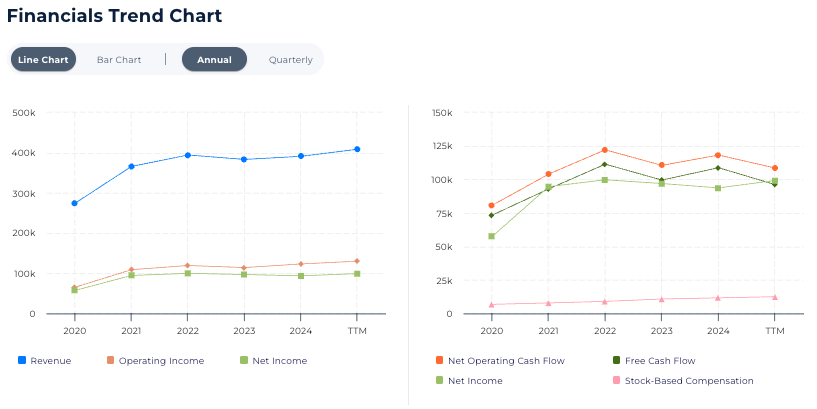Click the Free Cash Flow 2020 diamond marker
The width and height of the screenshot is (817, 409).
click(x=491, y=215)
